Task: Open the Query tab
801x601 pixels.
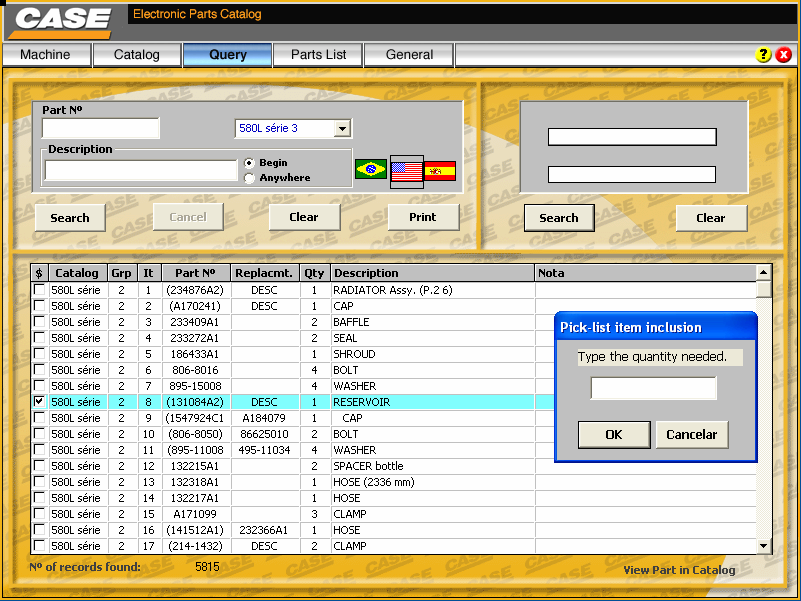Action: pos(228,55)
